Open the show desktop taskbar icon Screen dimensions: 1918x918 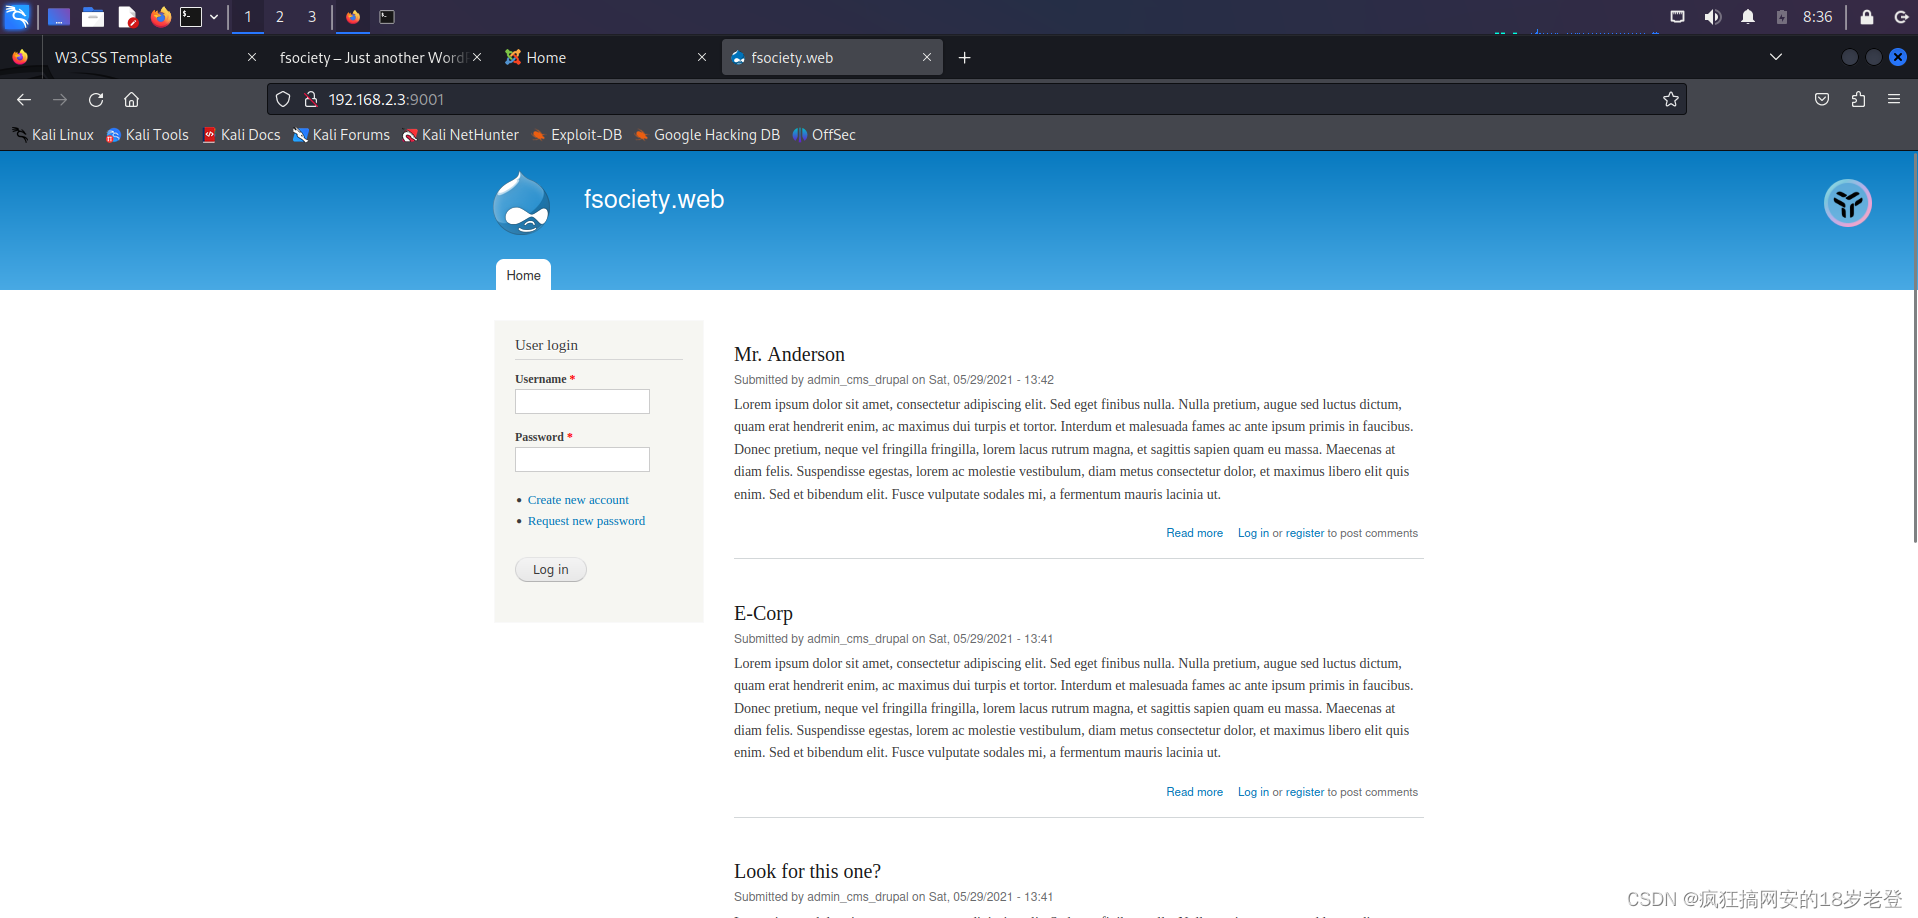click(58, 17)
